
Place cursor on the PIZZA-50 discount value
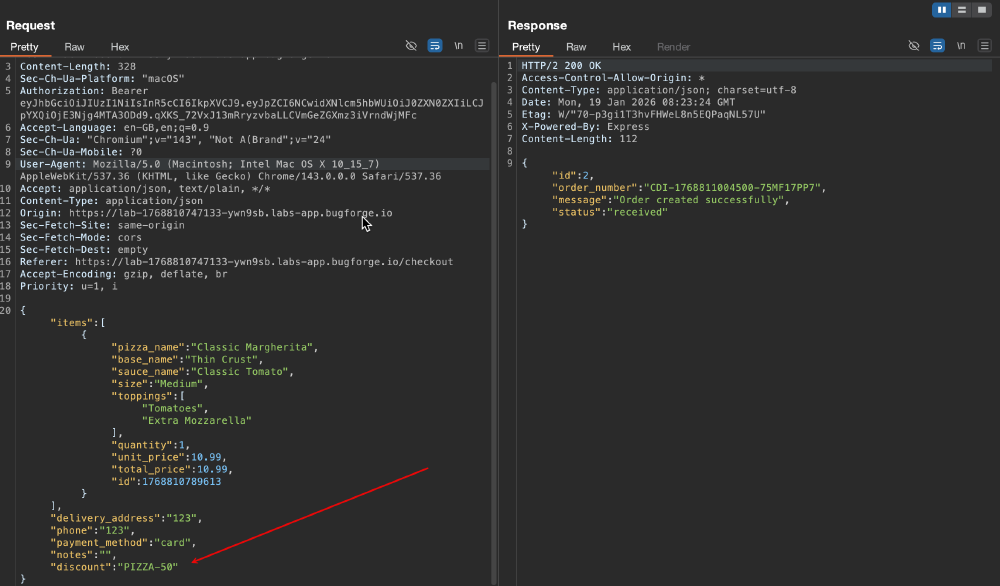coord(147,567)
